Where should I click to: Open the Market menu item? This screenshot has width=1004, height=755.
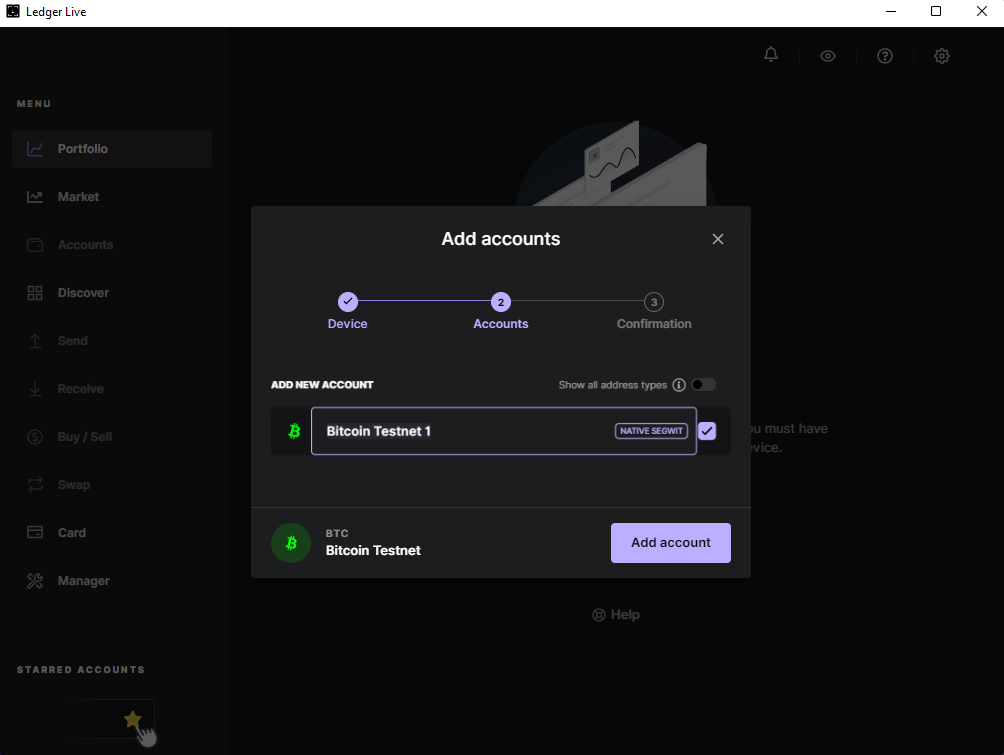pos(78,197)
